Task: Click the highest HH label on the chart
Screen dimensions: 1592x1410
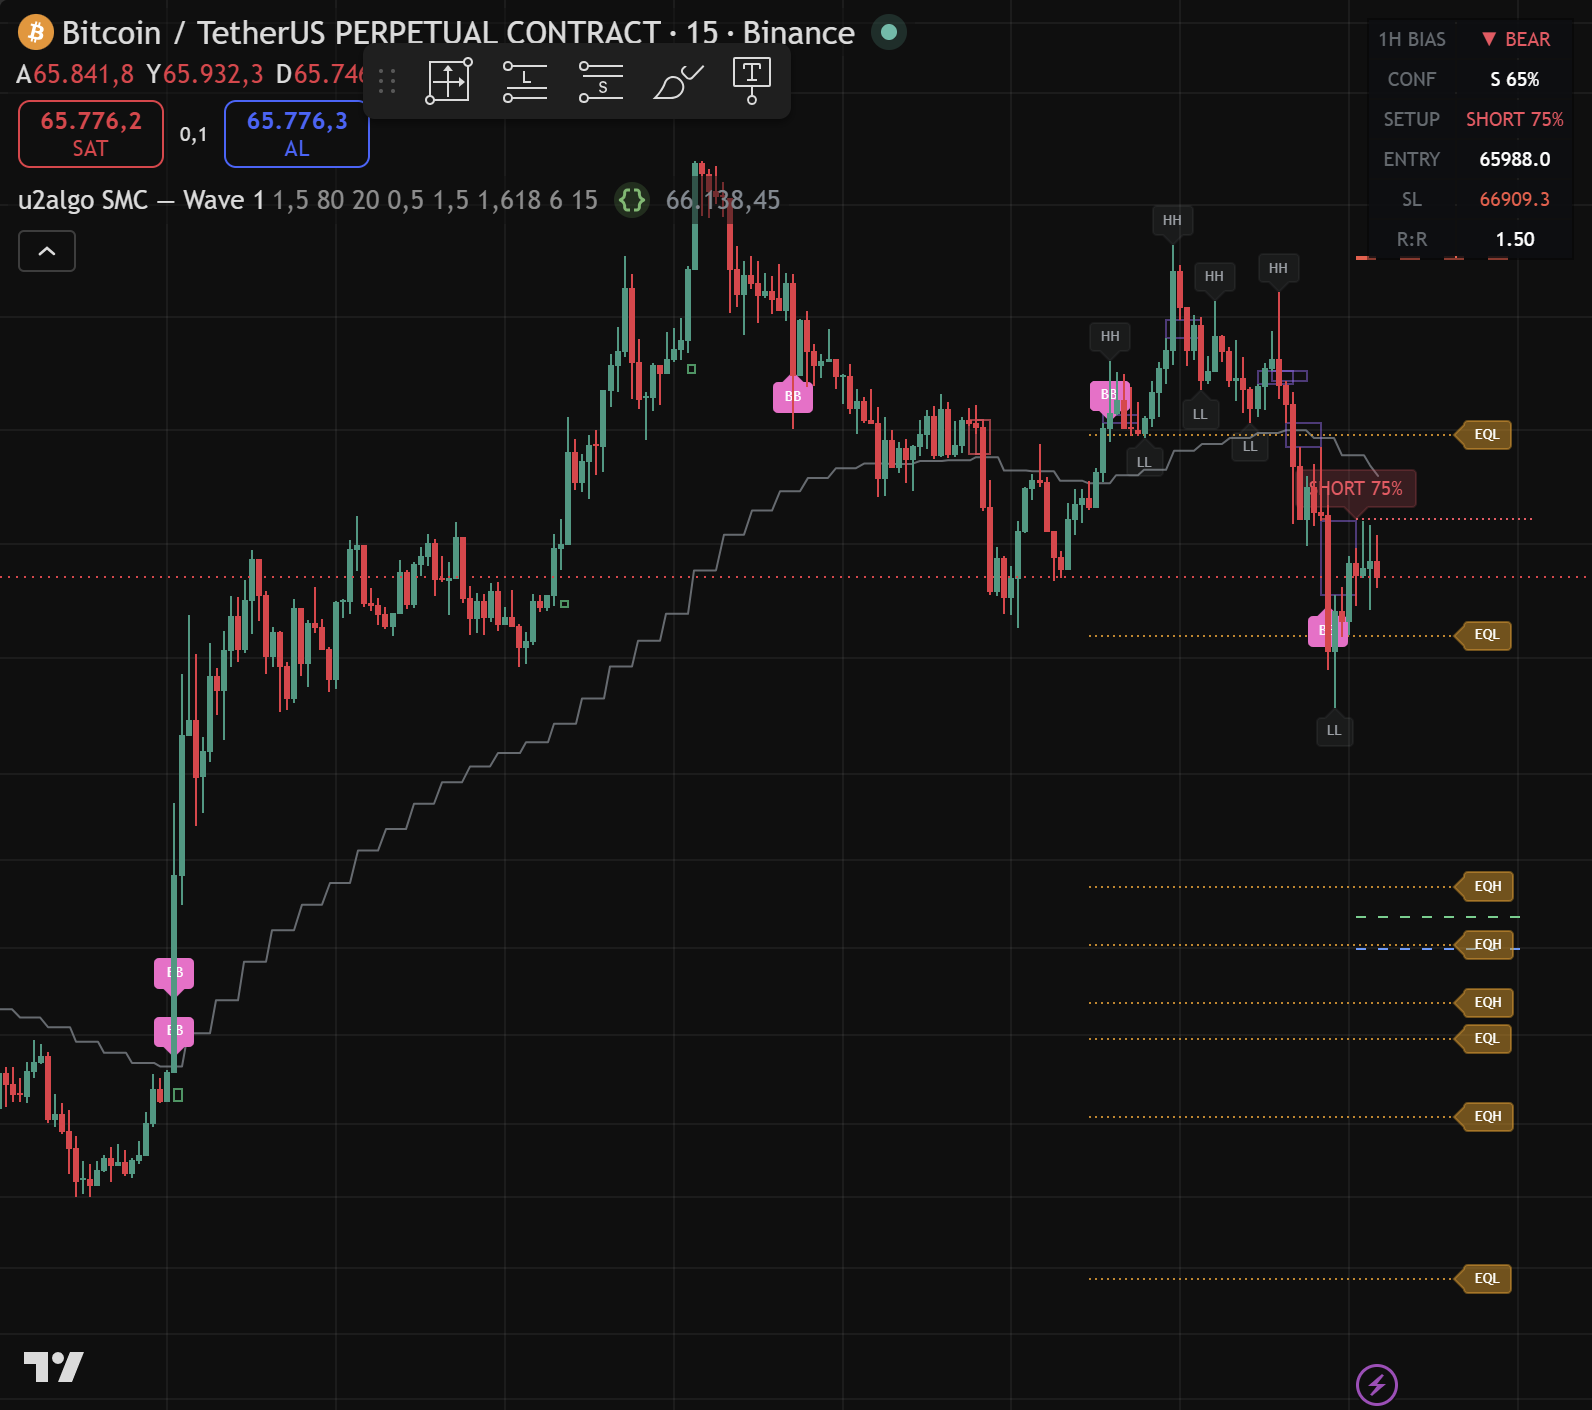Action: click(x=1172, y=221)
